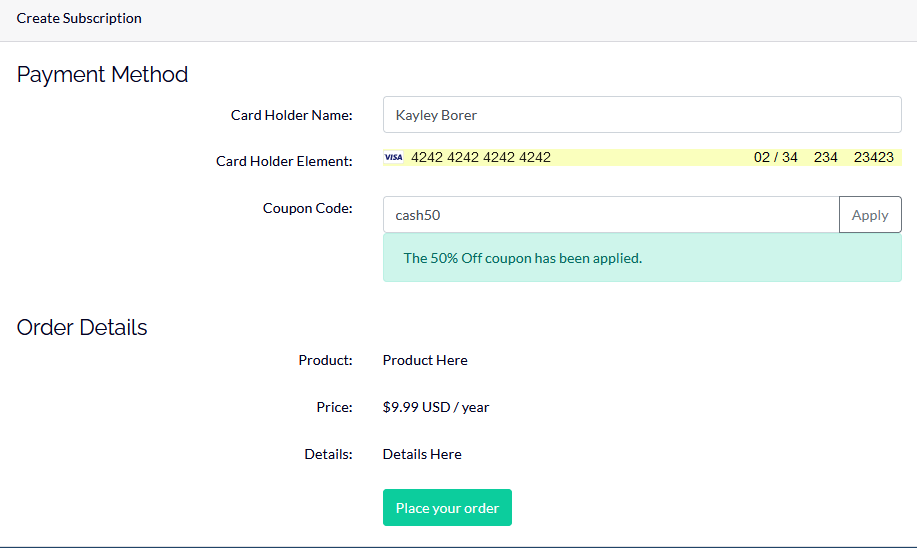Click the Coupon Code input field

(611, 215)
